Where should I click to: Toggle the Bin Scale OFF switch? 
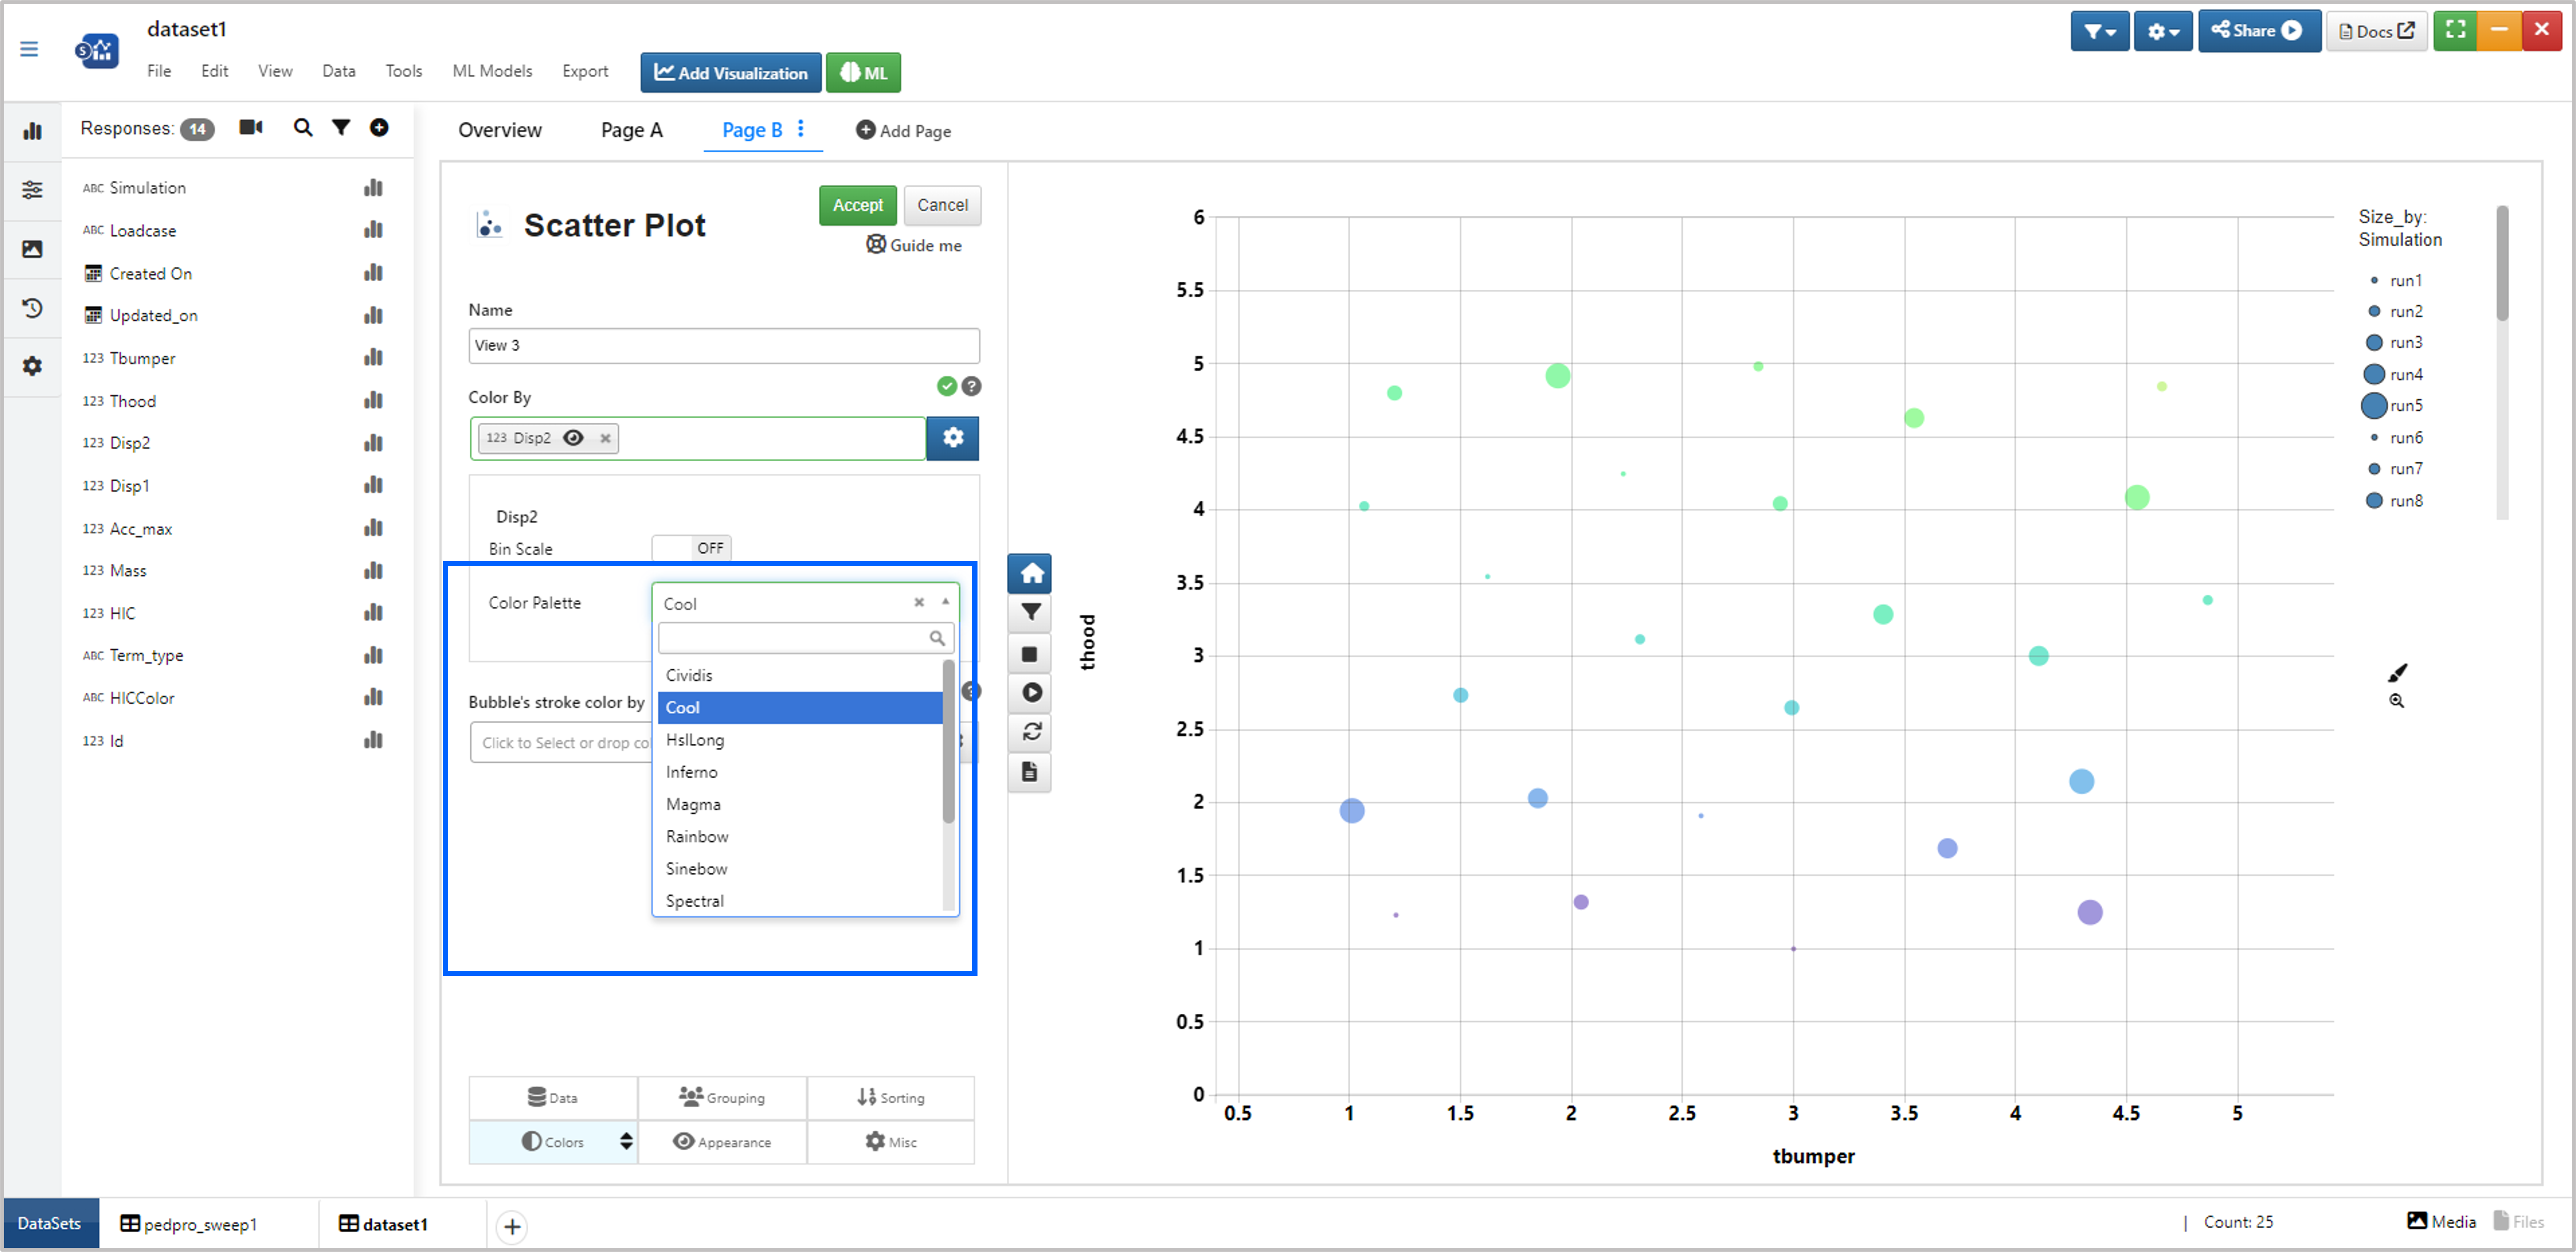[x=692, y=548]
